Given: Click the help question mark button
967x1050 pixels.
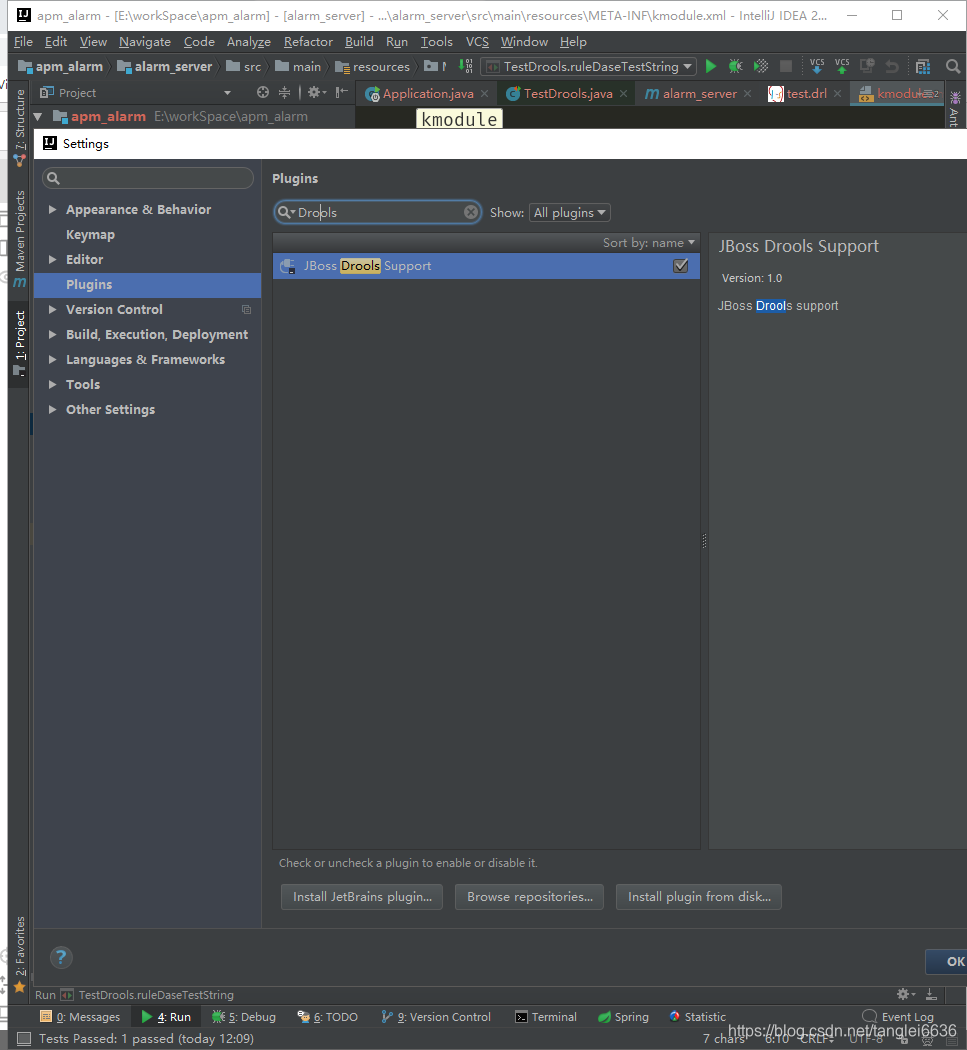Looking at the screenshot, I should 61,957.
